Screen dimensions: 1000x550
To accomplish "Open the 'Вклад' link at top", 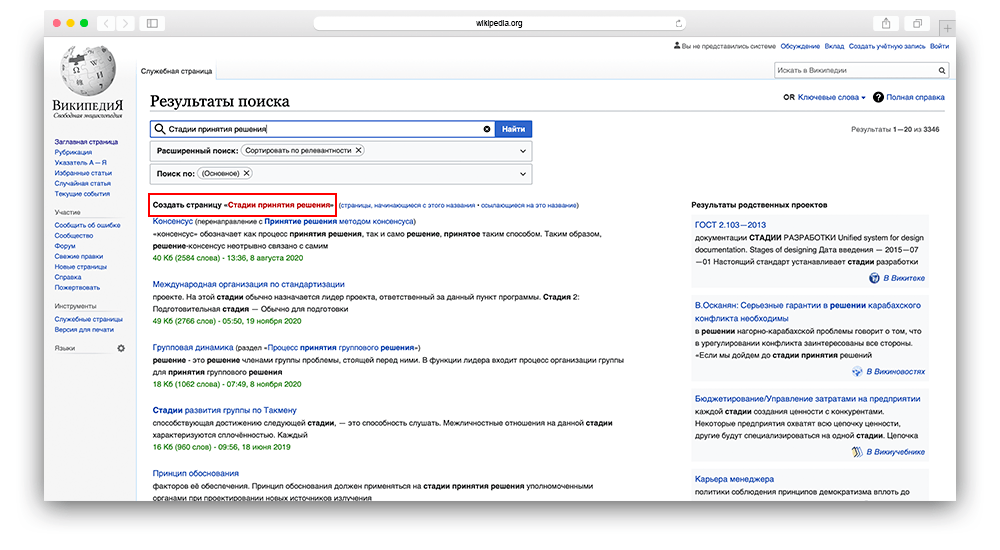I will [834, 46].
